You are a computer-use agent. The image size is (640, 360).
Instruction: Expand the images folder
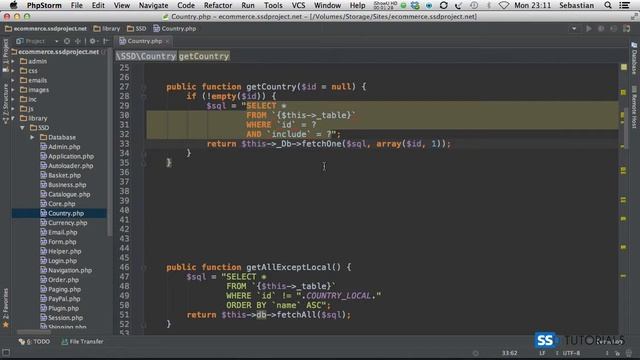(13, 90)
